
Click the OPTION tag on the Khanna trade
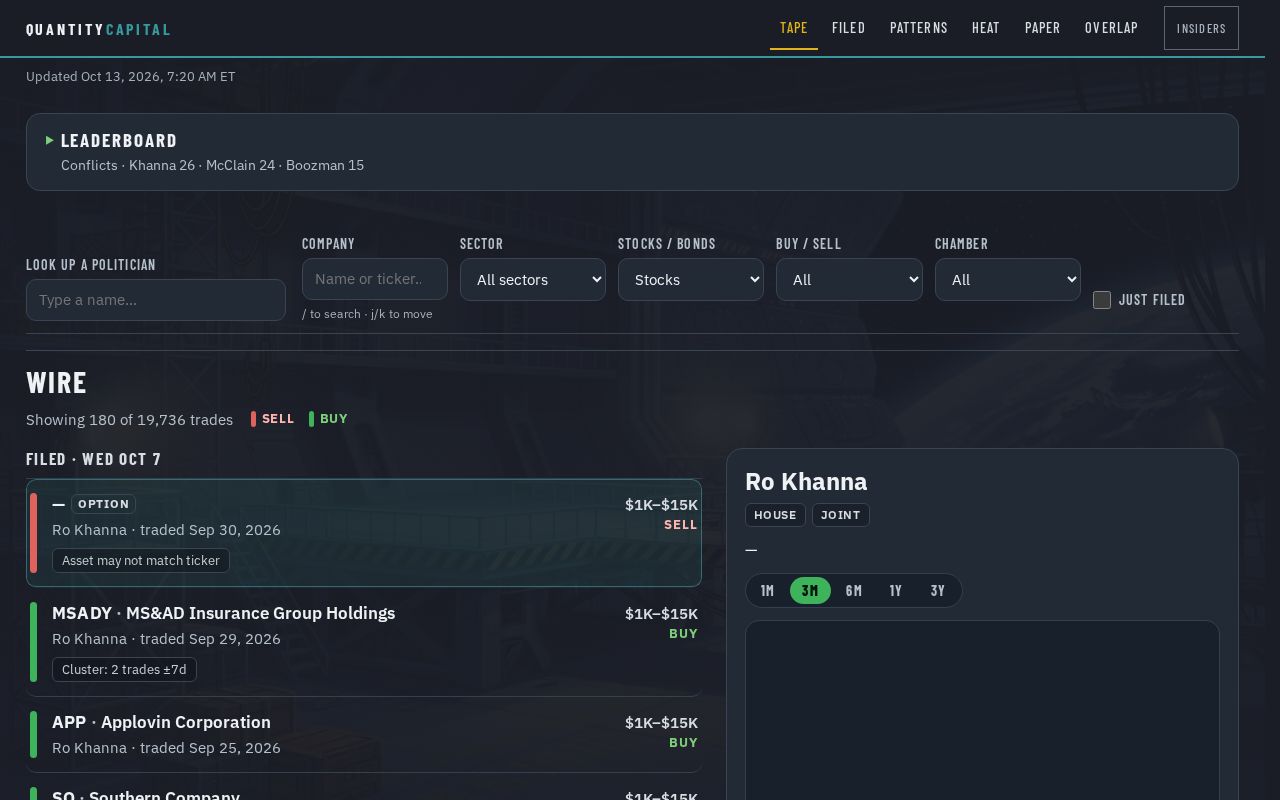(103, 504)
